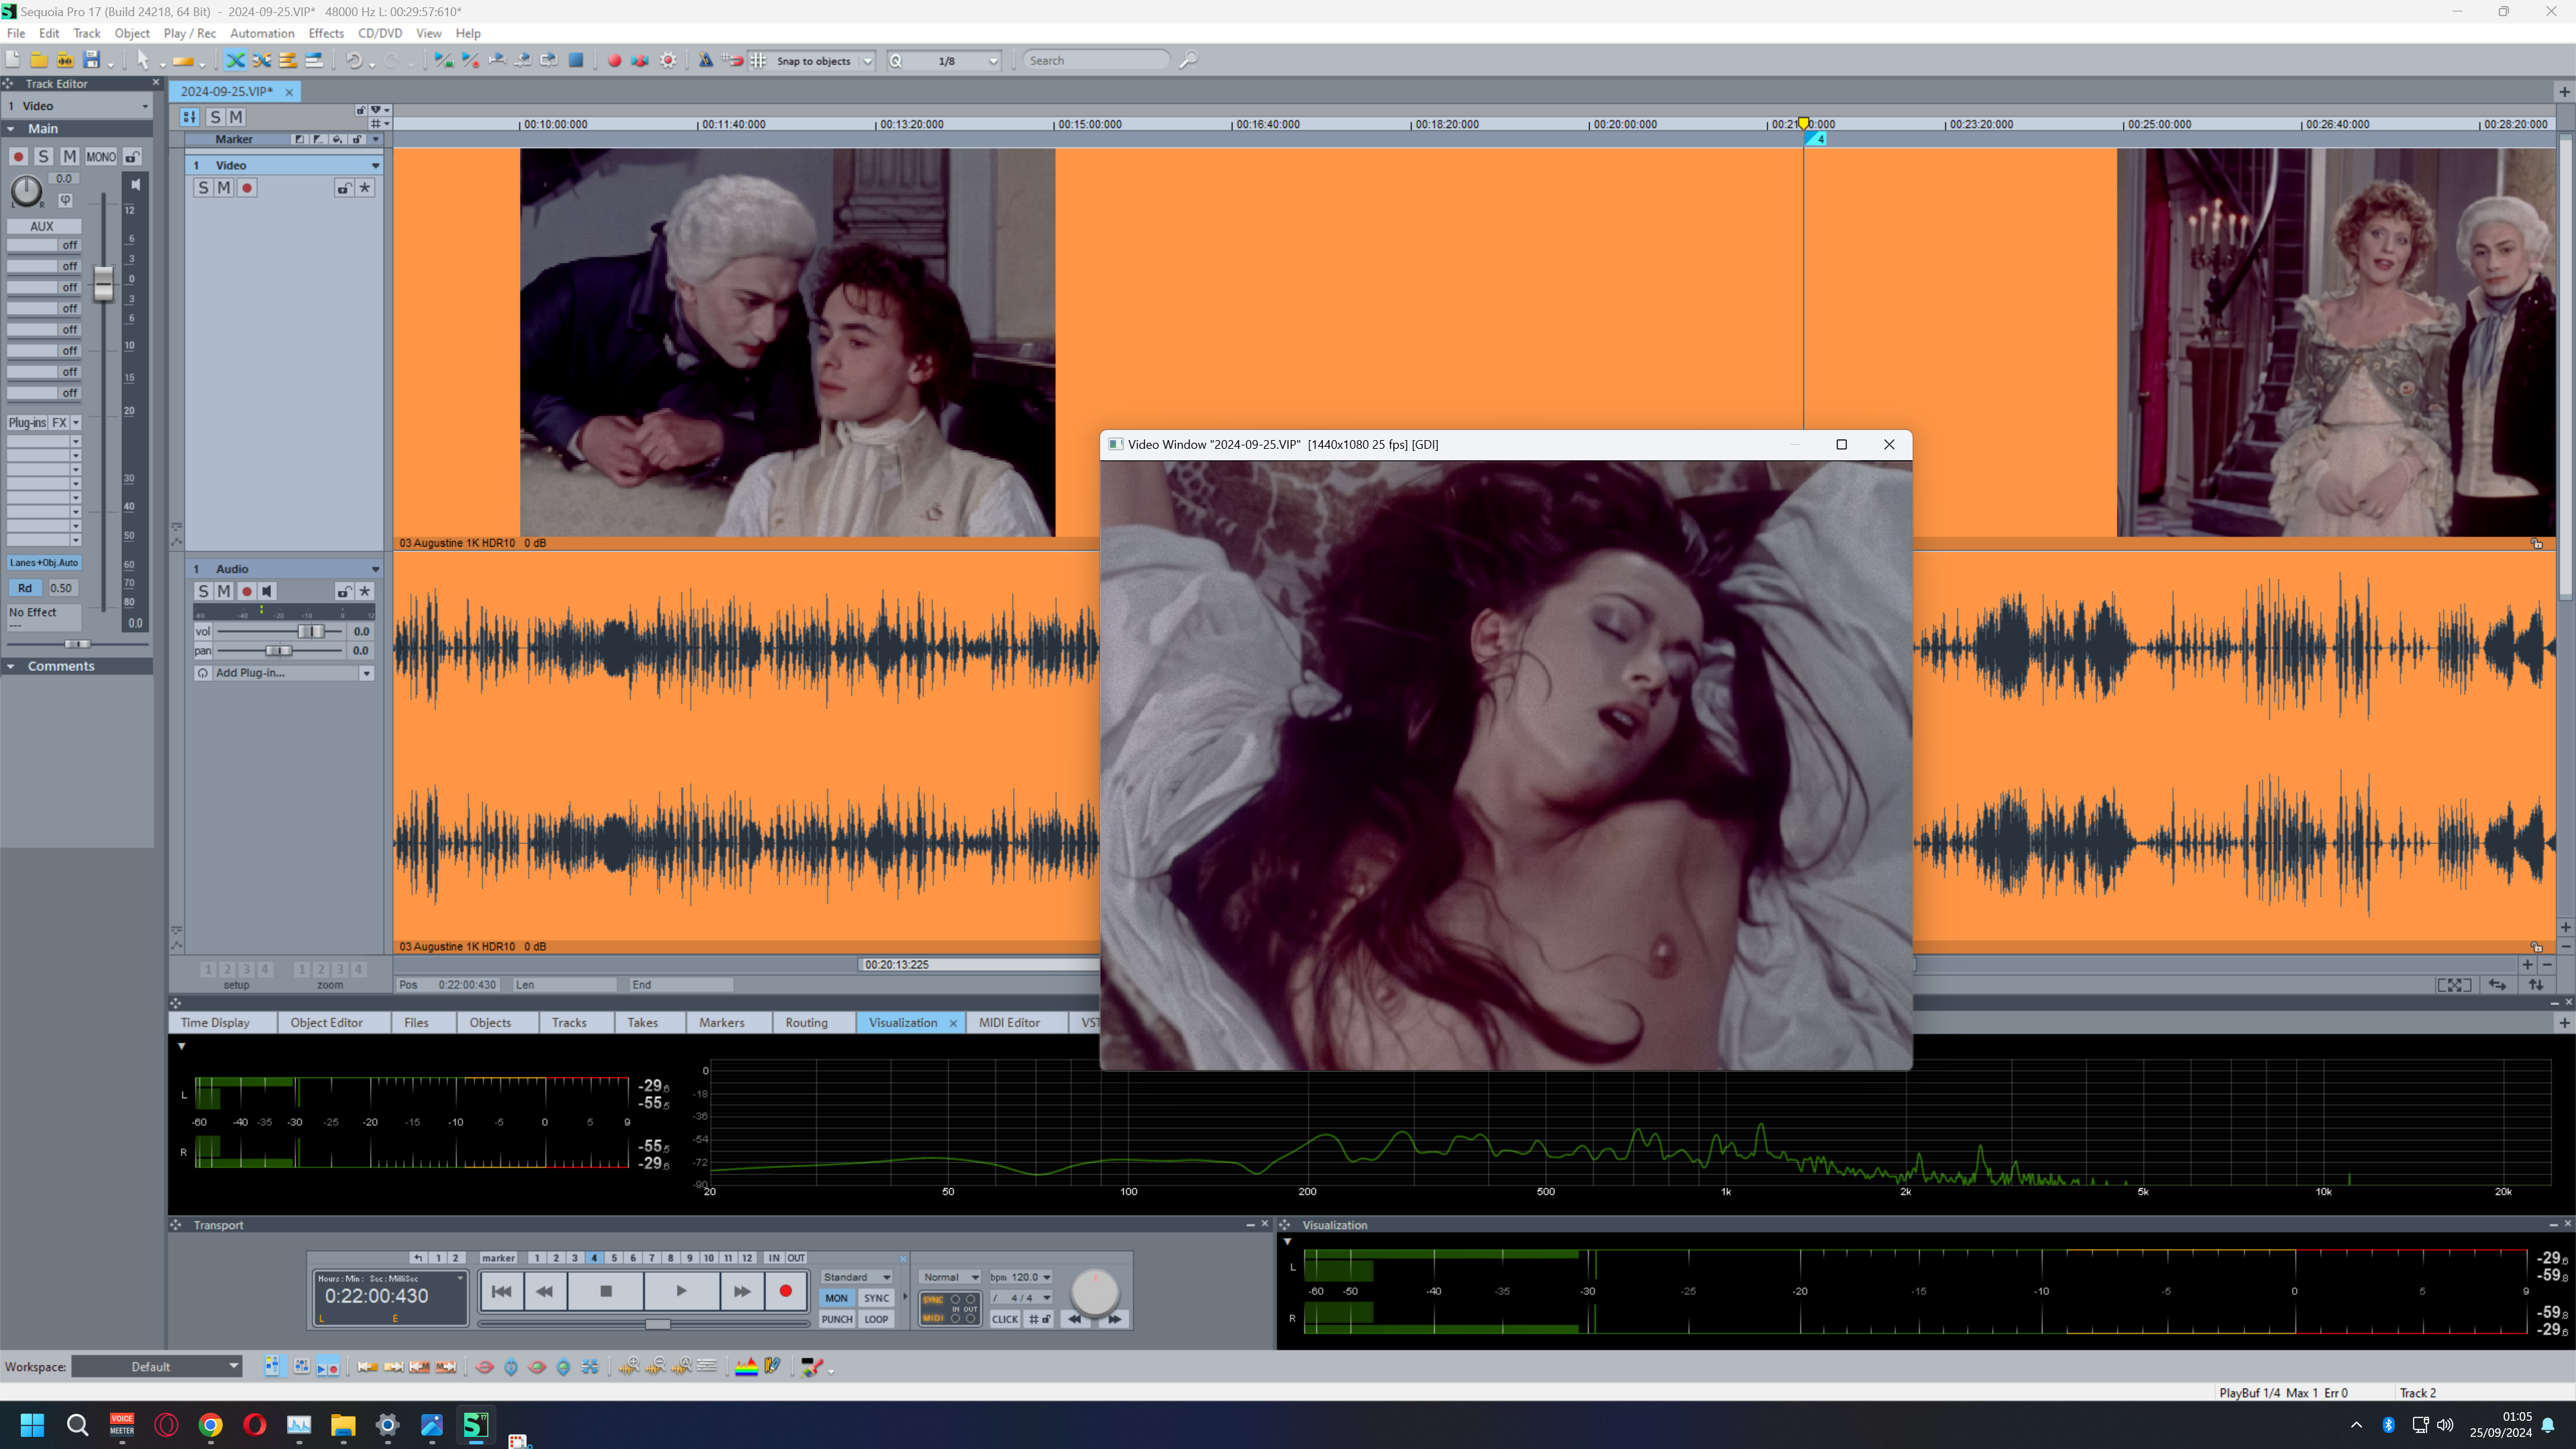Switch to the Object Editor tab
This screenshot has width=2576, height=1449.
(x=326, y=1022)
